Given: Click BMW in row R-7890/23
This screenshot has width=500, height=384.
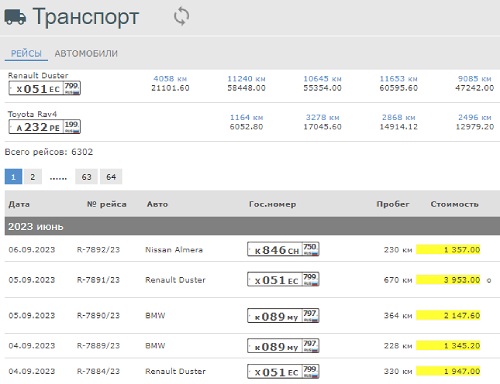Looking at the screenshot, I should pyautogui.click(x=155, y=315).
